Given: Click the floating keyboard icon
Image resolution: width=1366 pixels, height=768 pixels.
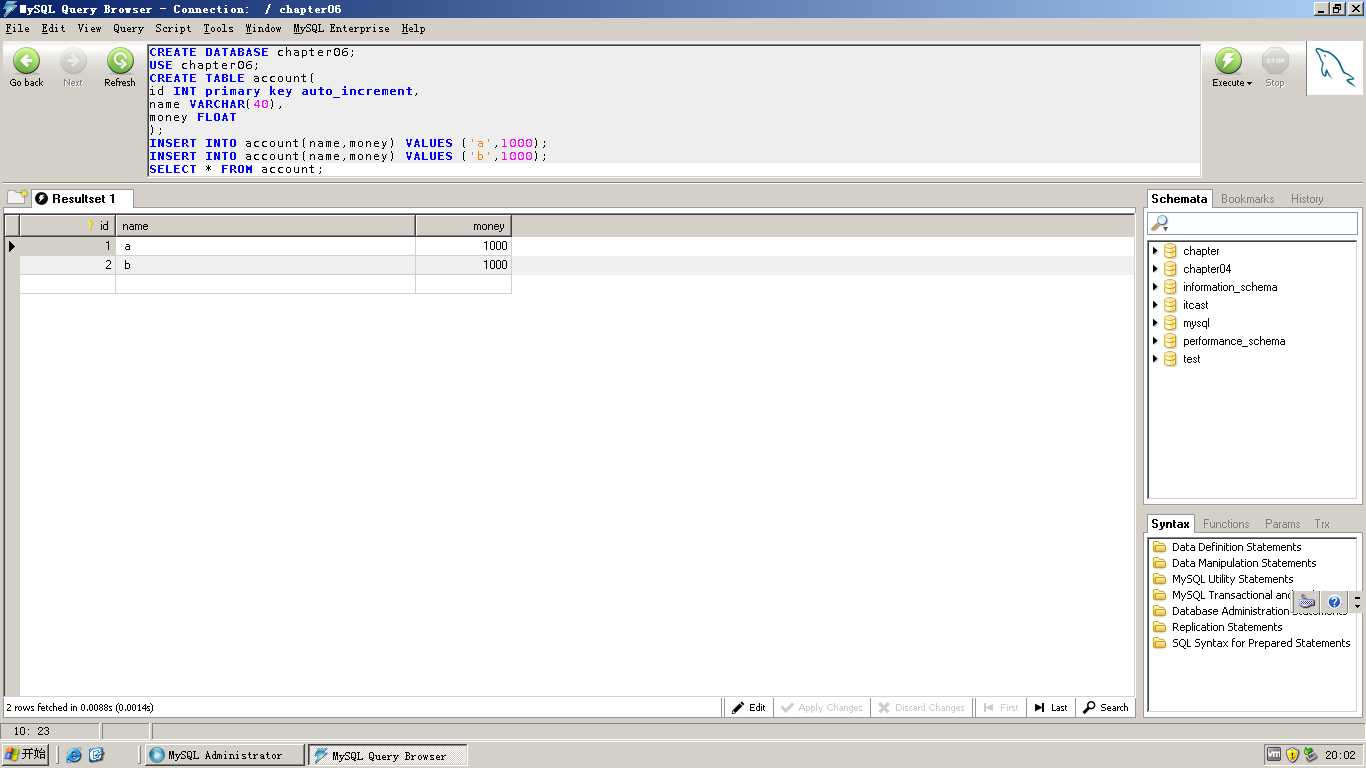Looking at the screenshot, I should (1307, 602).
